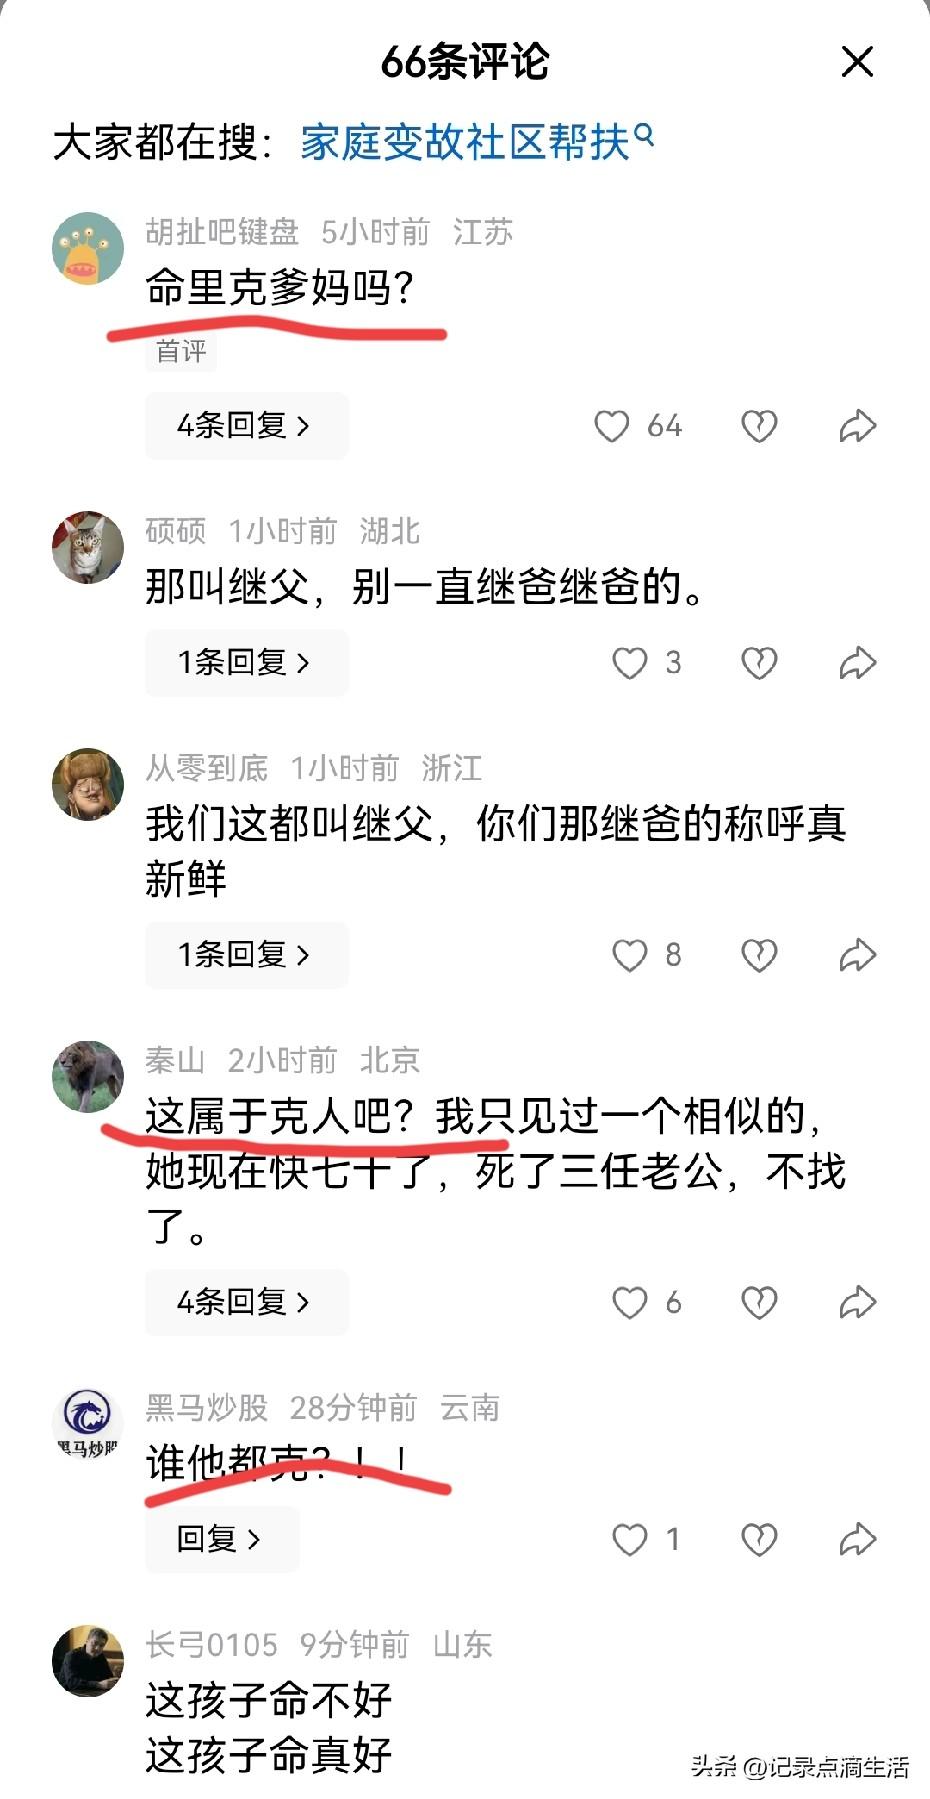Expand 4条回复 under 胡扯吧键盘's comment
The width and height of the screenshot is (930, 1799).
point(246,426)
